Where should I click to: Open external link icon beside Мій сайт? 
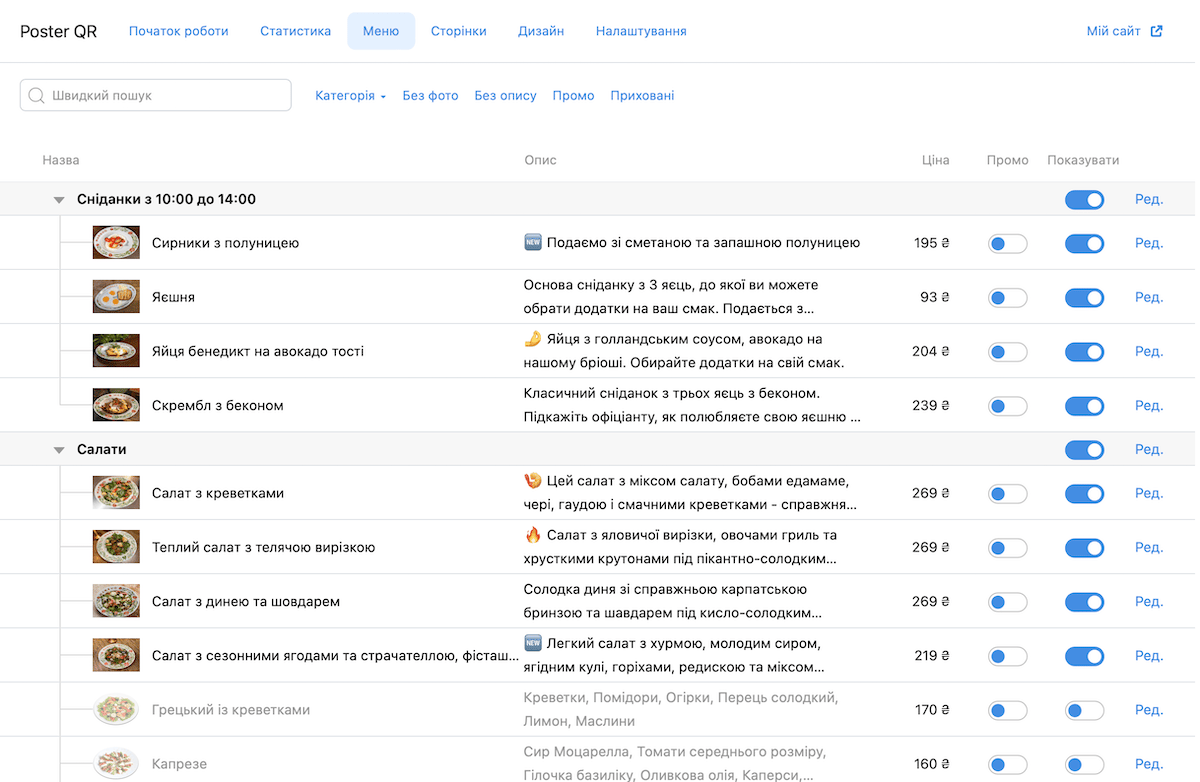[1157, 31]
